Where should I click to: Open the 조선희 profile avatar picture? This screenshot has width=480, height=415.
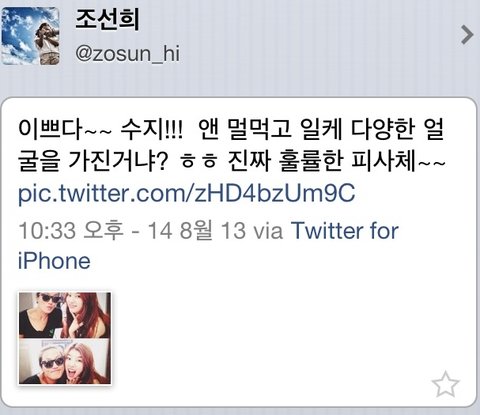30,36
